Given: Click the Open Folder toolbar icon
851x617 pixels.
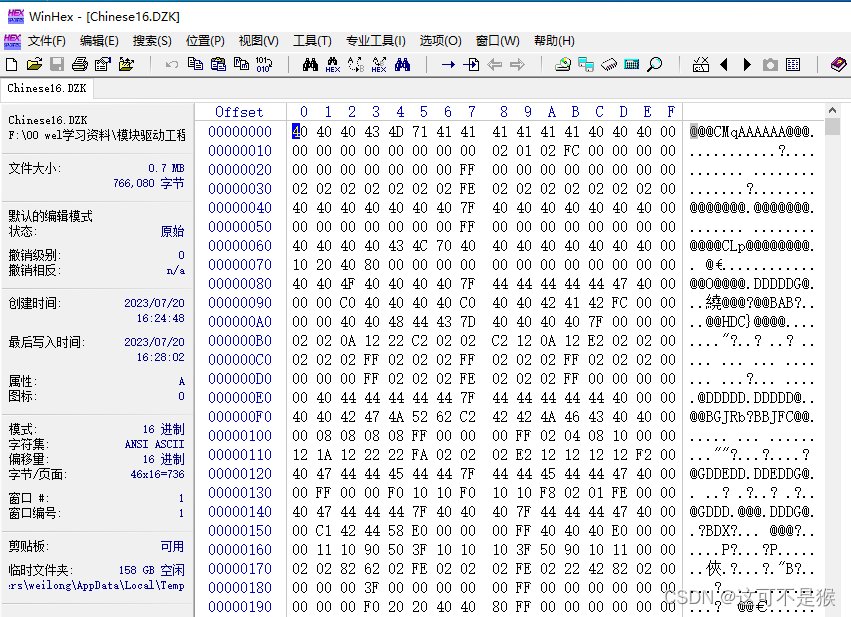Looking at the screenshot, I should pos(126,65).
